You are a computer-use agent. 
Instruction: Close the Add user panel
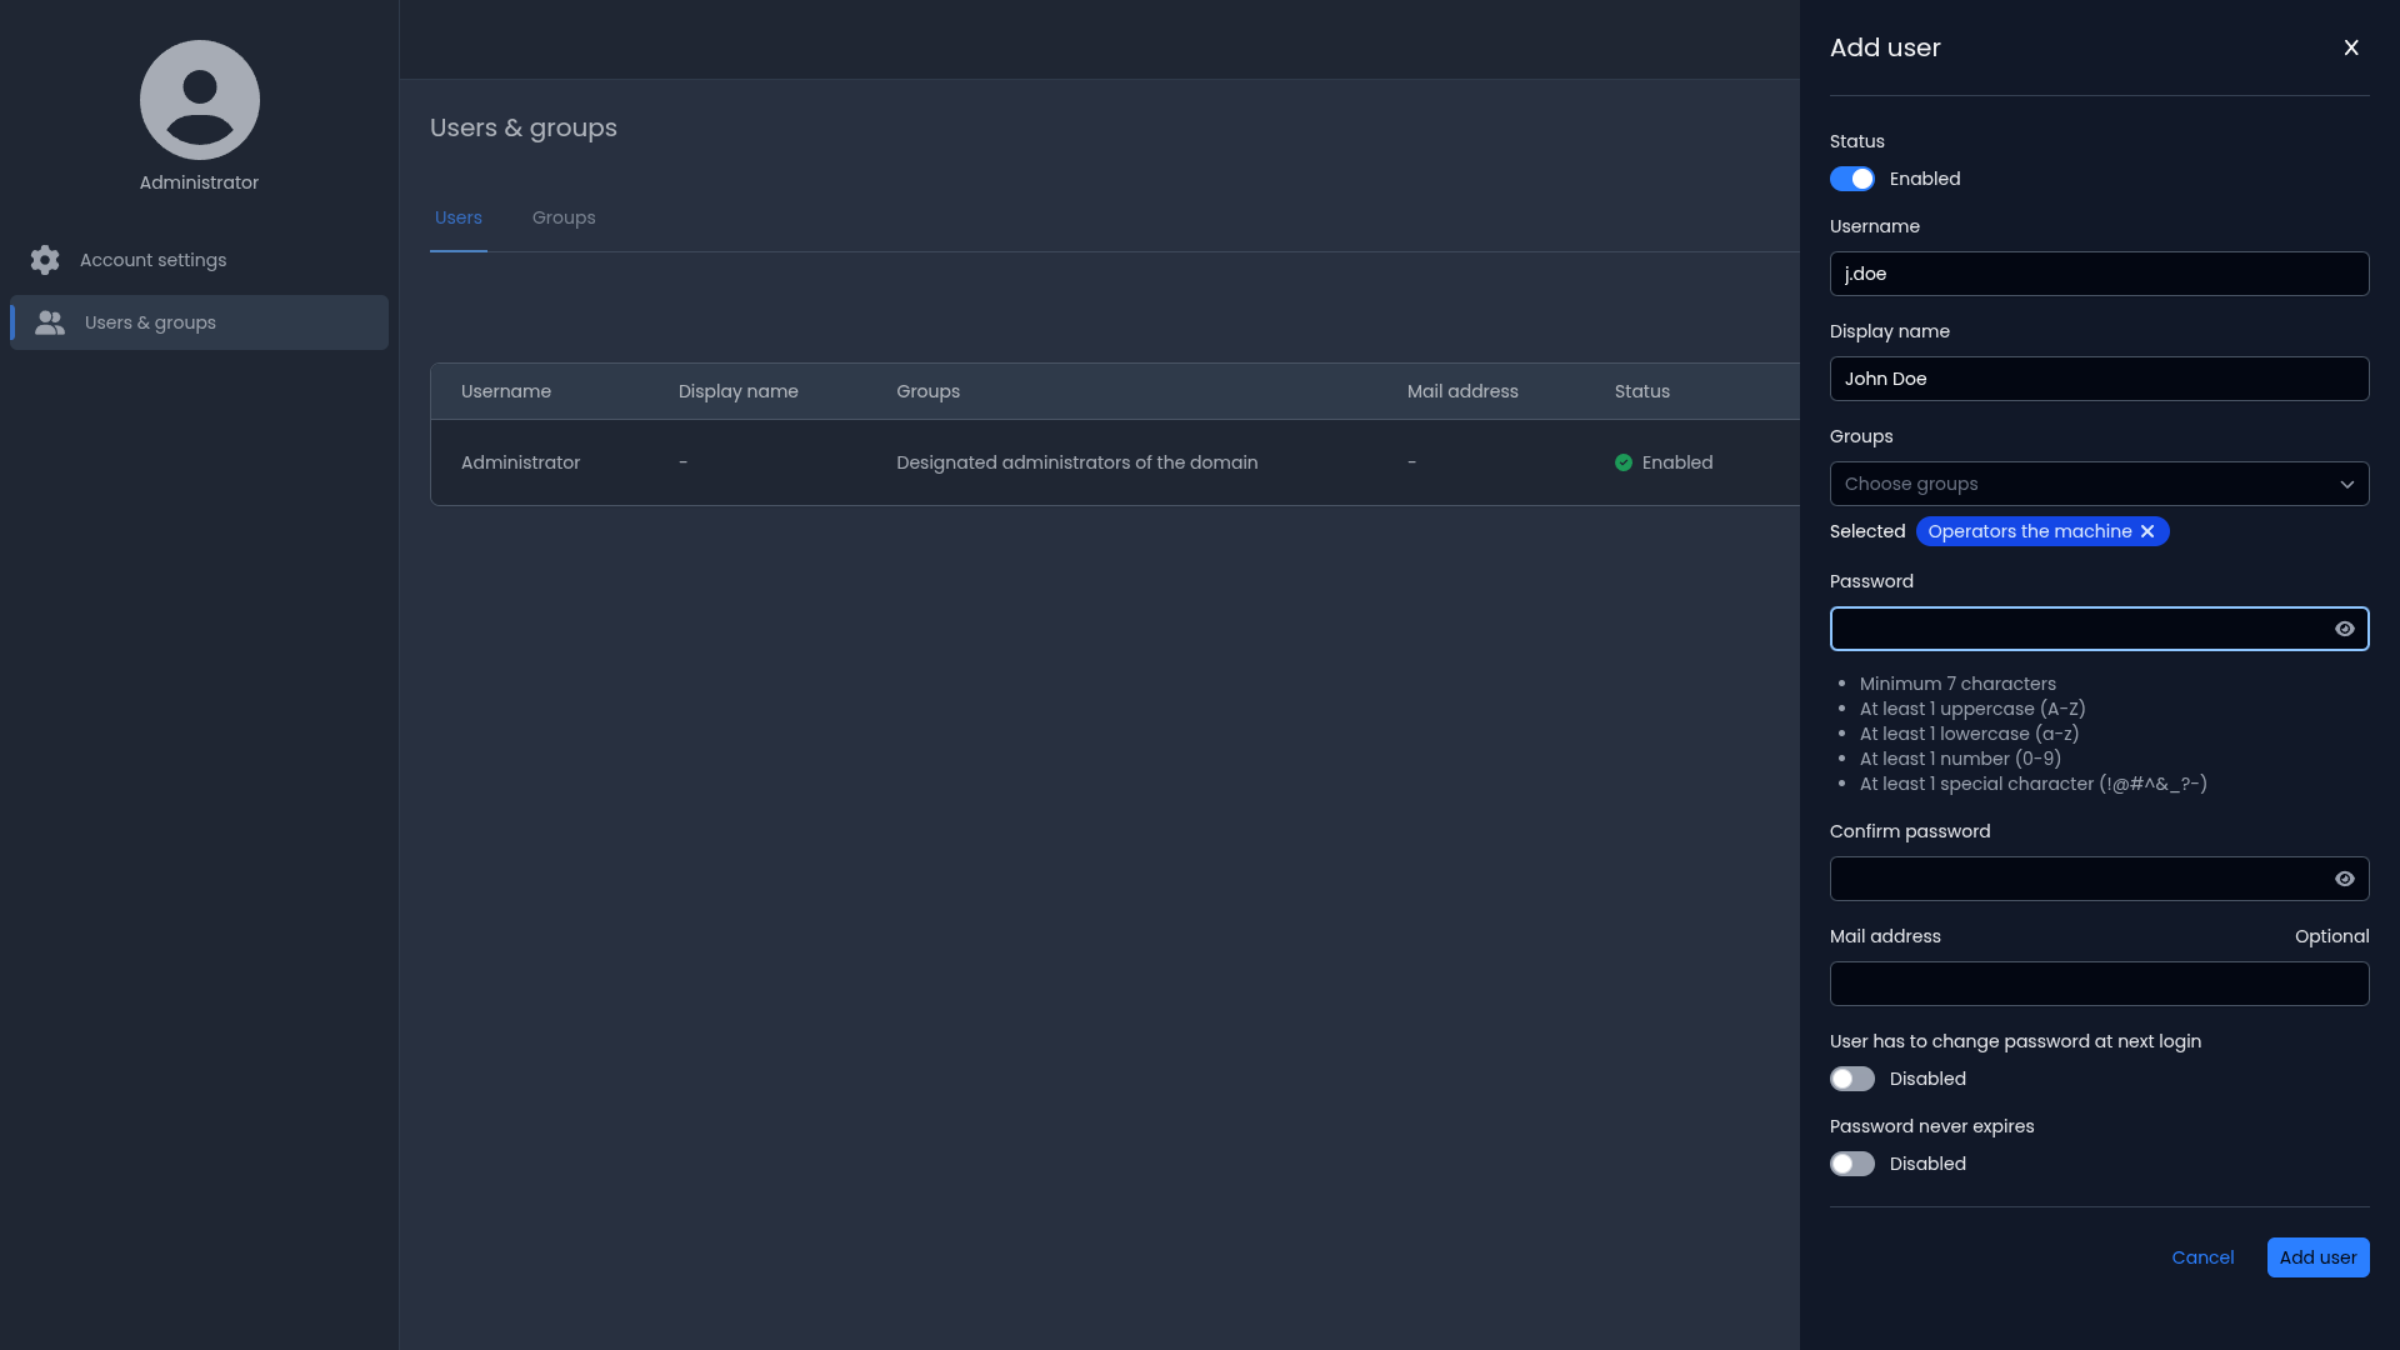[x=2351, y=48]
